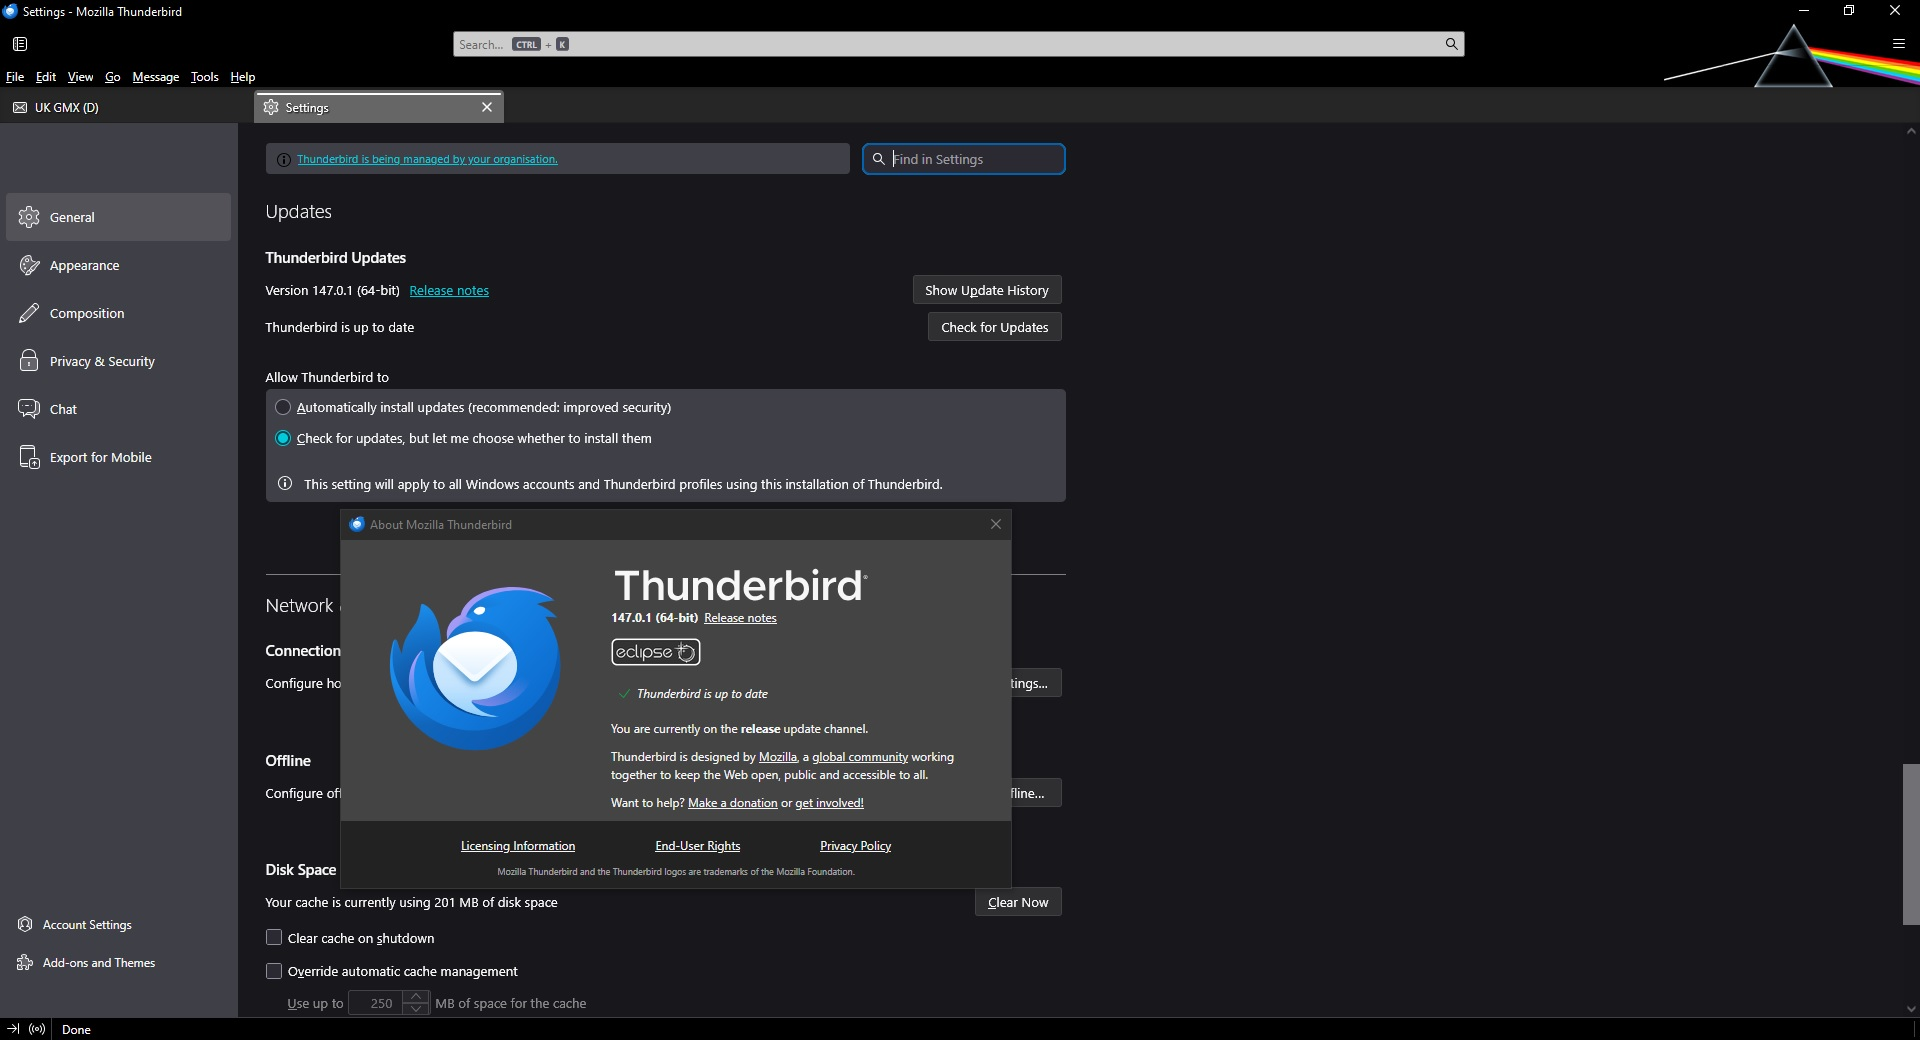Enable Clear cache on shutdown

point(274,938)
